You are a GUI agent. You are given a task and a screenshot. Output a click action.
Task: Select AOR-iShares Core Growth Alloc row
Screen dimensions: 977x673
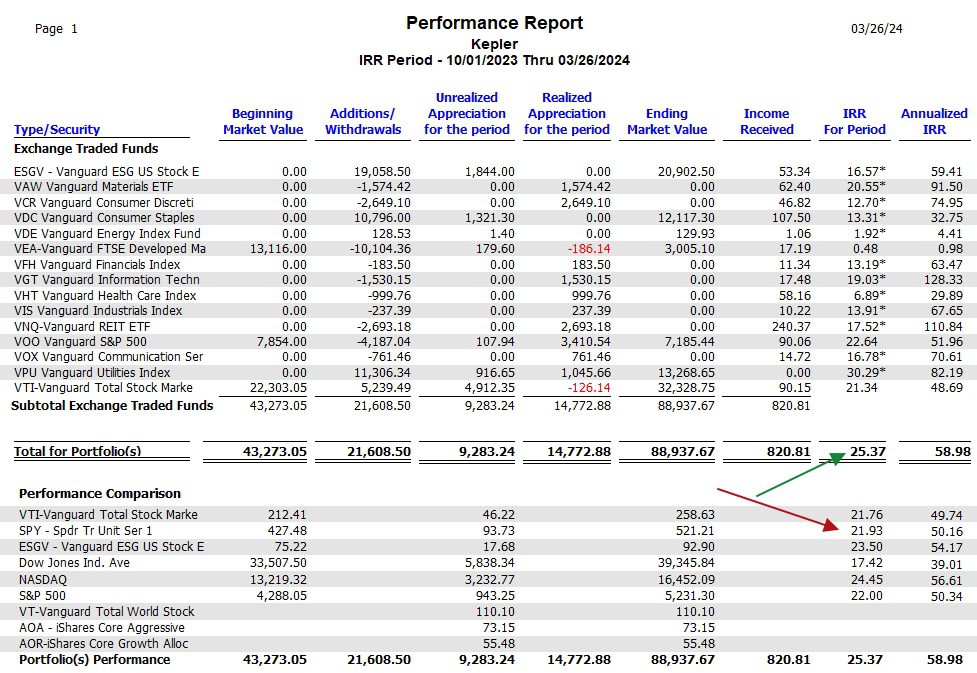pyautogui.click(x=488, y=644)
